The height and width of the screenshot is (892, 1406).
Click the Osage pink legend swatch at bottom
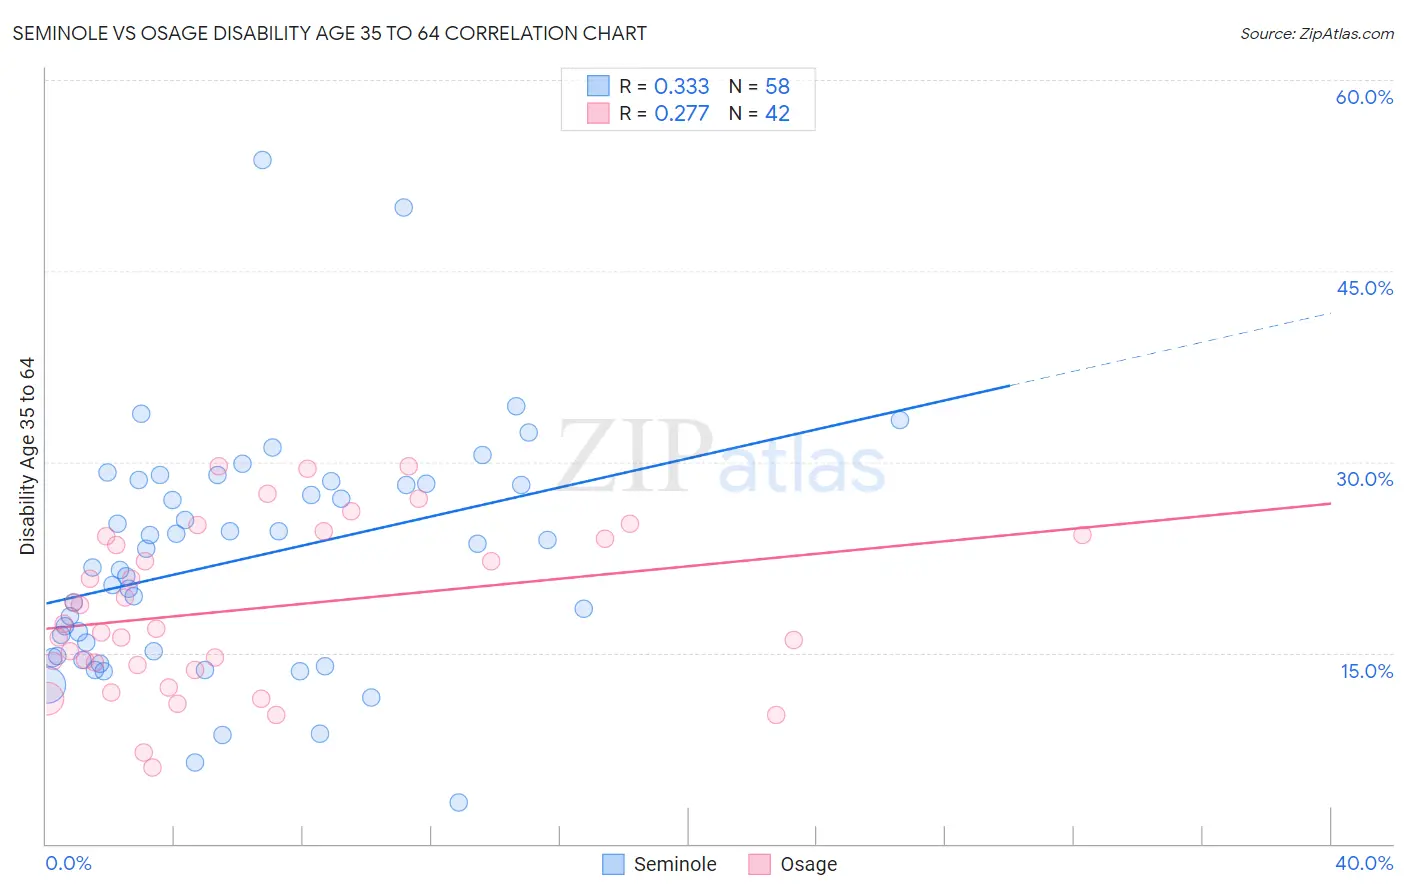coord(760,864)
